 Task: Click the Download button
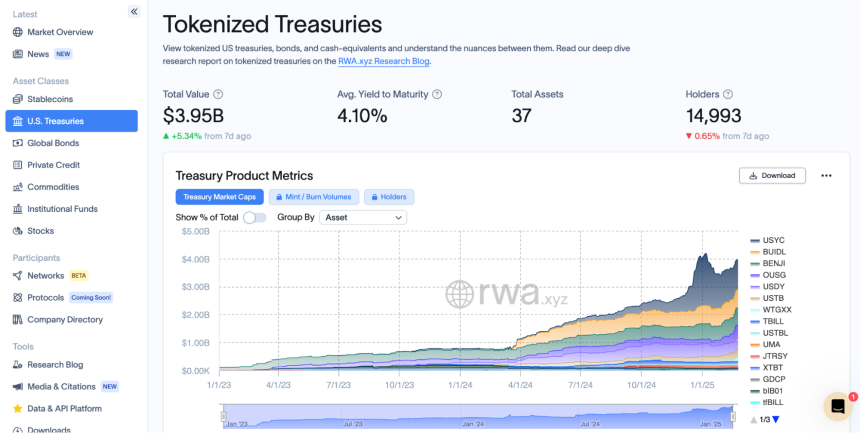click(772, 176)
